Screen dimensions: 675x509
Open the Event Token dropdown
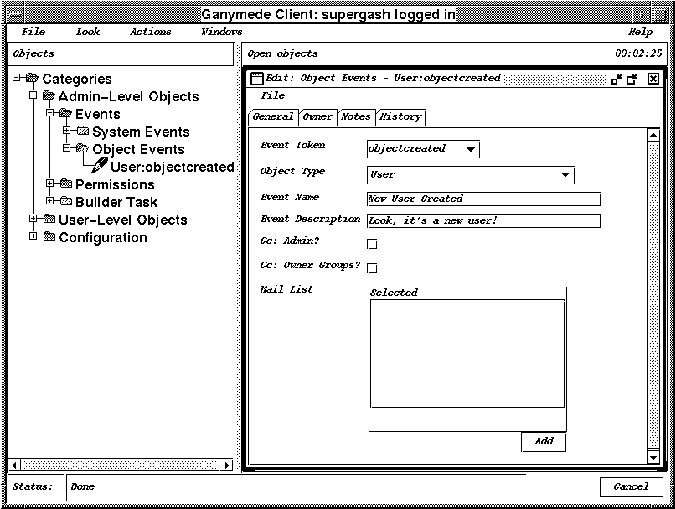423,149
